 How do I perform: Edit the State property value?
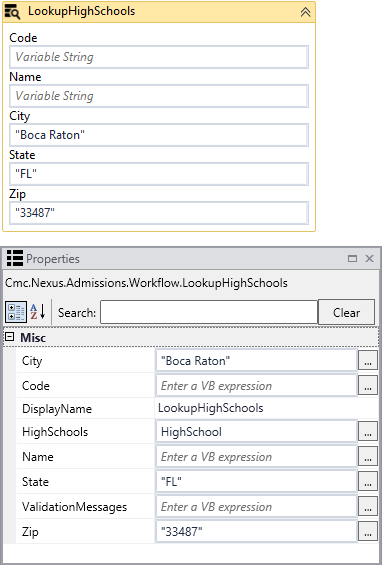click(256, 482)
